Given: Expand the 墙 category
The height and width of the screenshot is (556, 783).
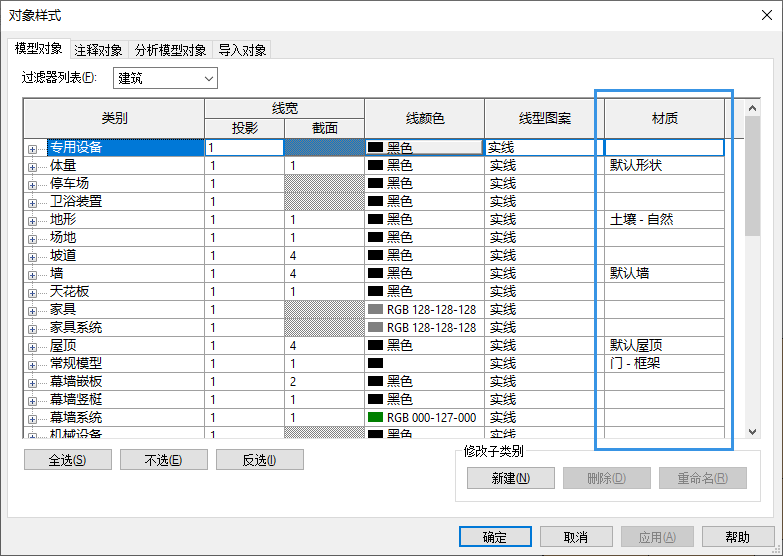Looking at the screenshot, I should (32, 275).
